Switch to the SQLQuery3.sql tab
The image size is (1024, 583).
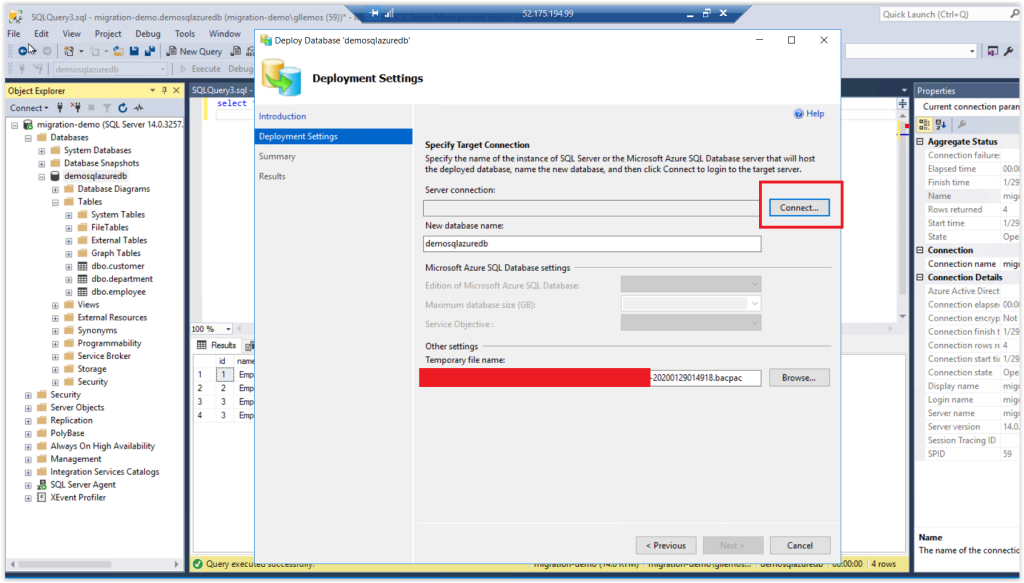[x=220, y=90]
